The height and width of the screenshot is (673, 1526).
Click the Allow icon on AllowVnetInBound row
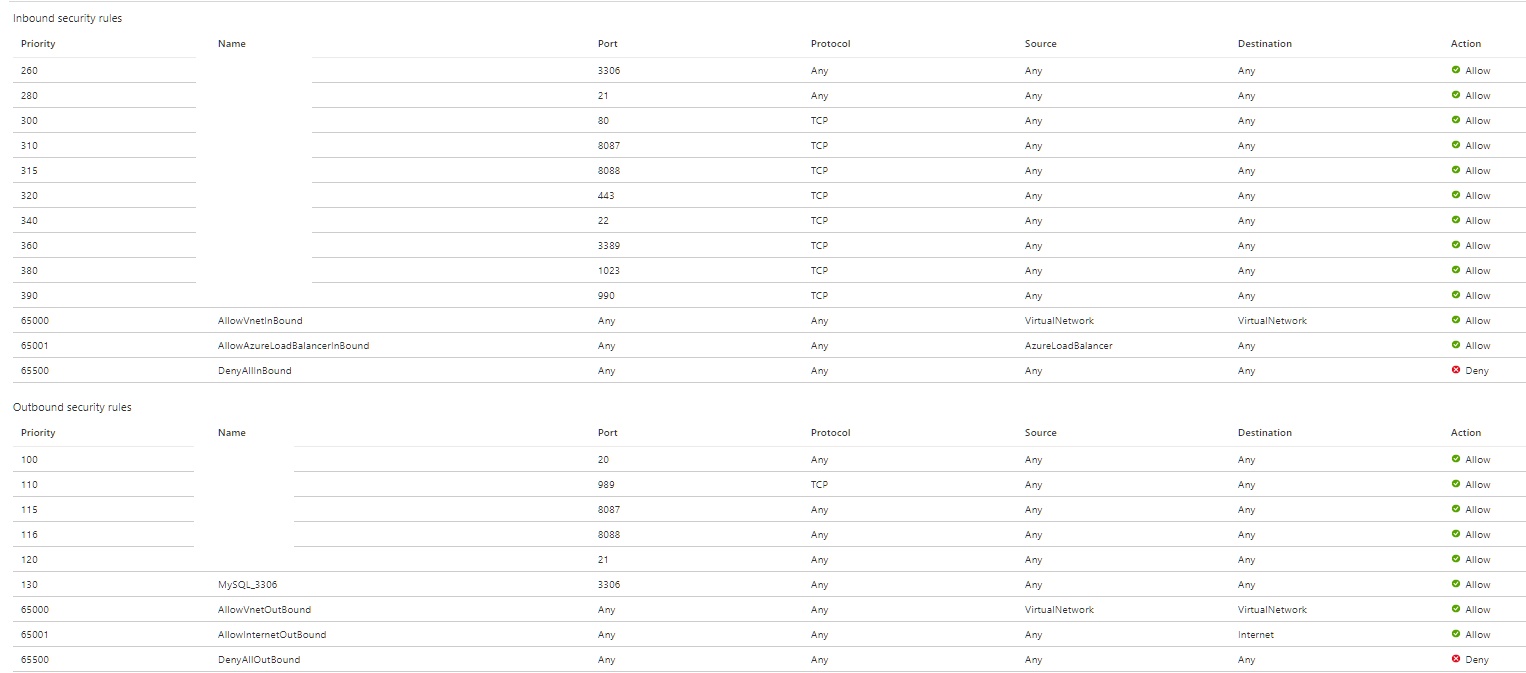coord(1456,320)
